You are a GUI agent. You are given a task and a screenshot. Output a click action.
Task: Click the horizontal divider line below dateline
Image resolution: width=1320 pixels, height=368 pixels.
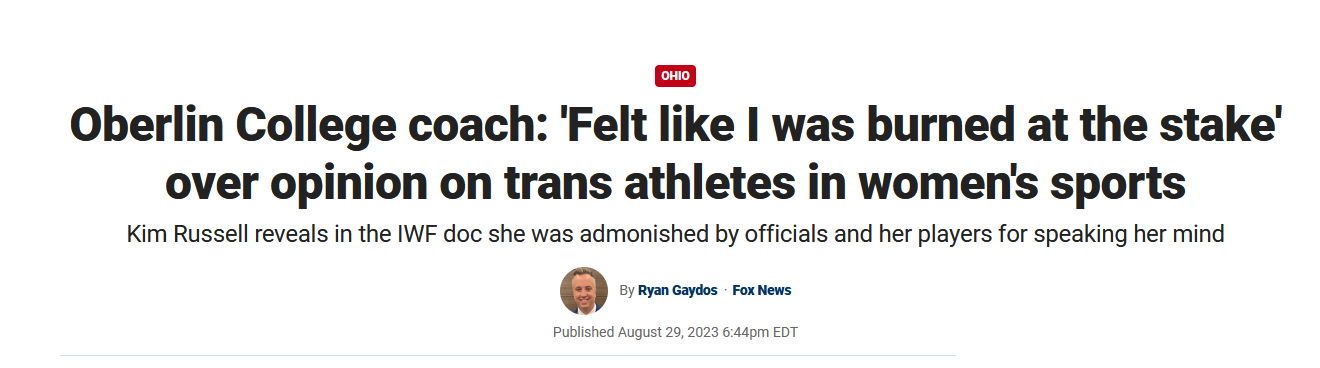click(508, 355)
